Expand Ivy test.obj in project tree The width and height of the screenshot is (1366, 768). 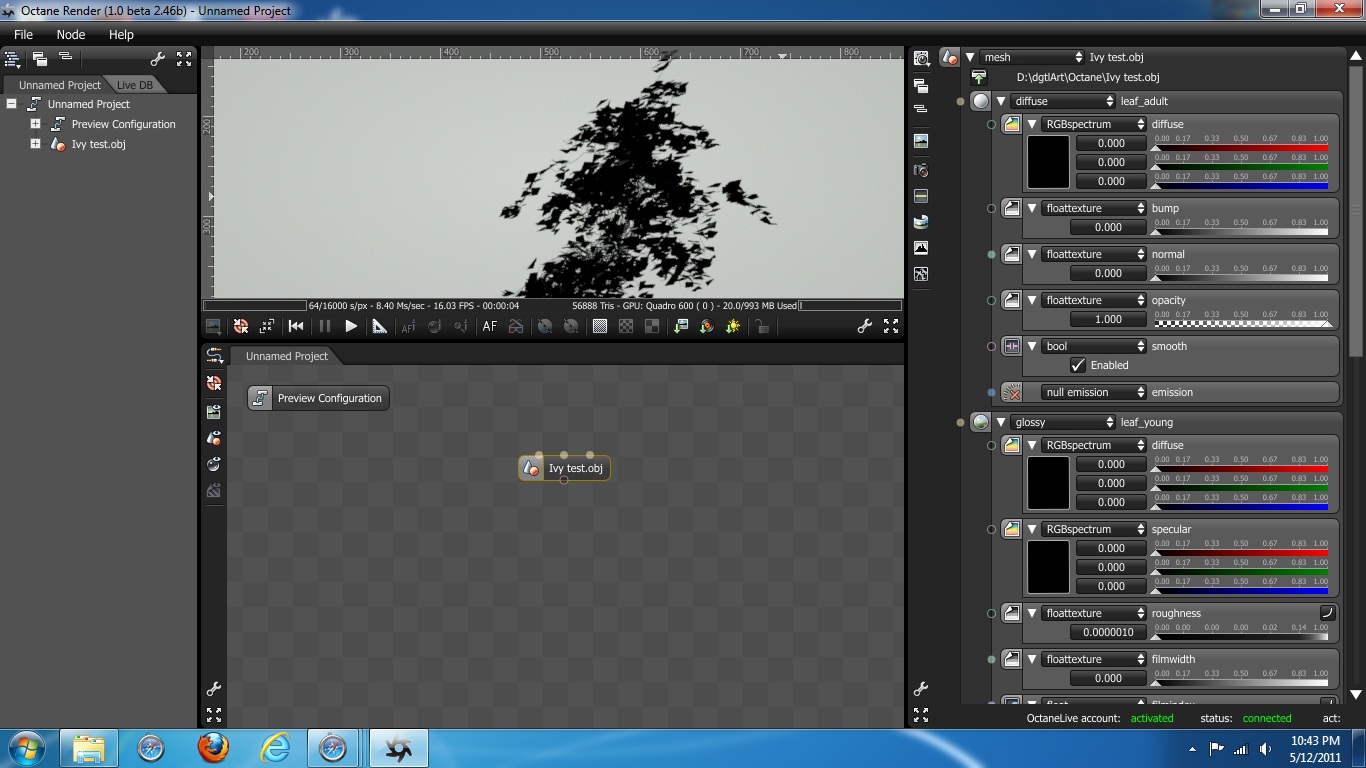pyautogui.click(x=35, y=144)
